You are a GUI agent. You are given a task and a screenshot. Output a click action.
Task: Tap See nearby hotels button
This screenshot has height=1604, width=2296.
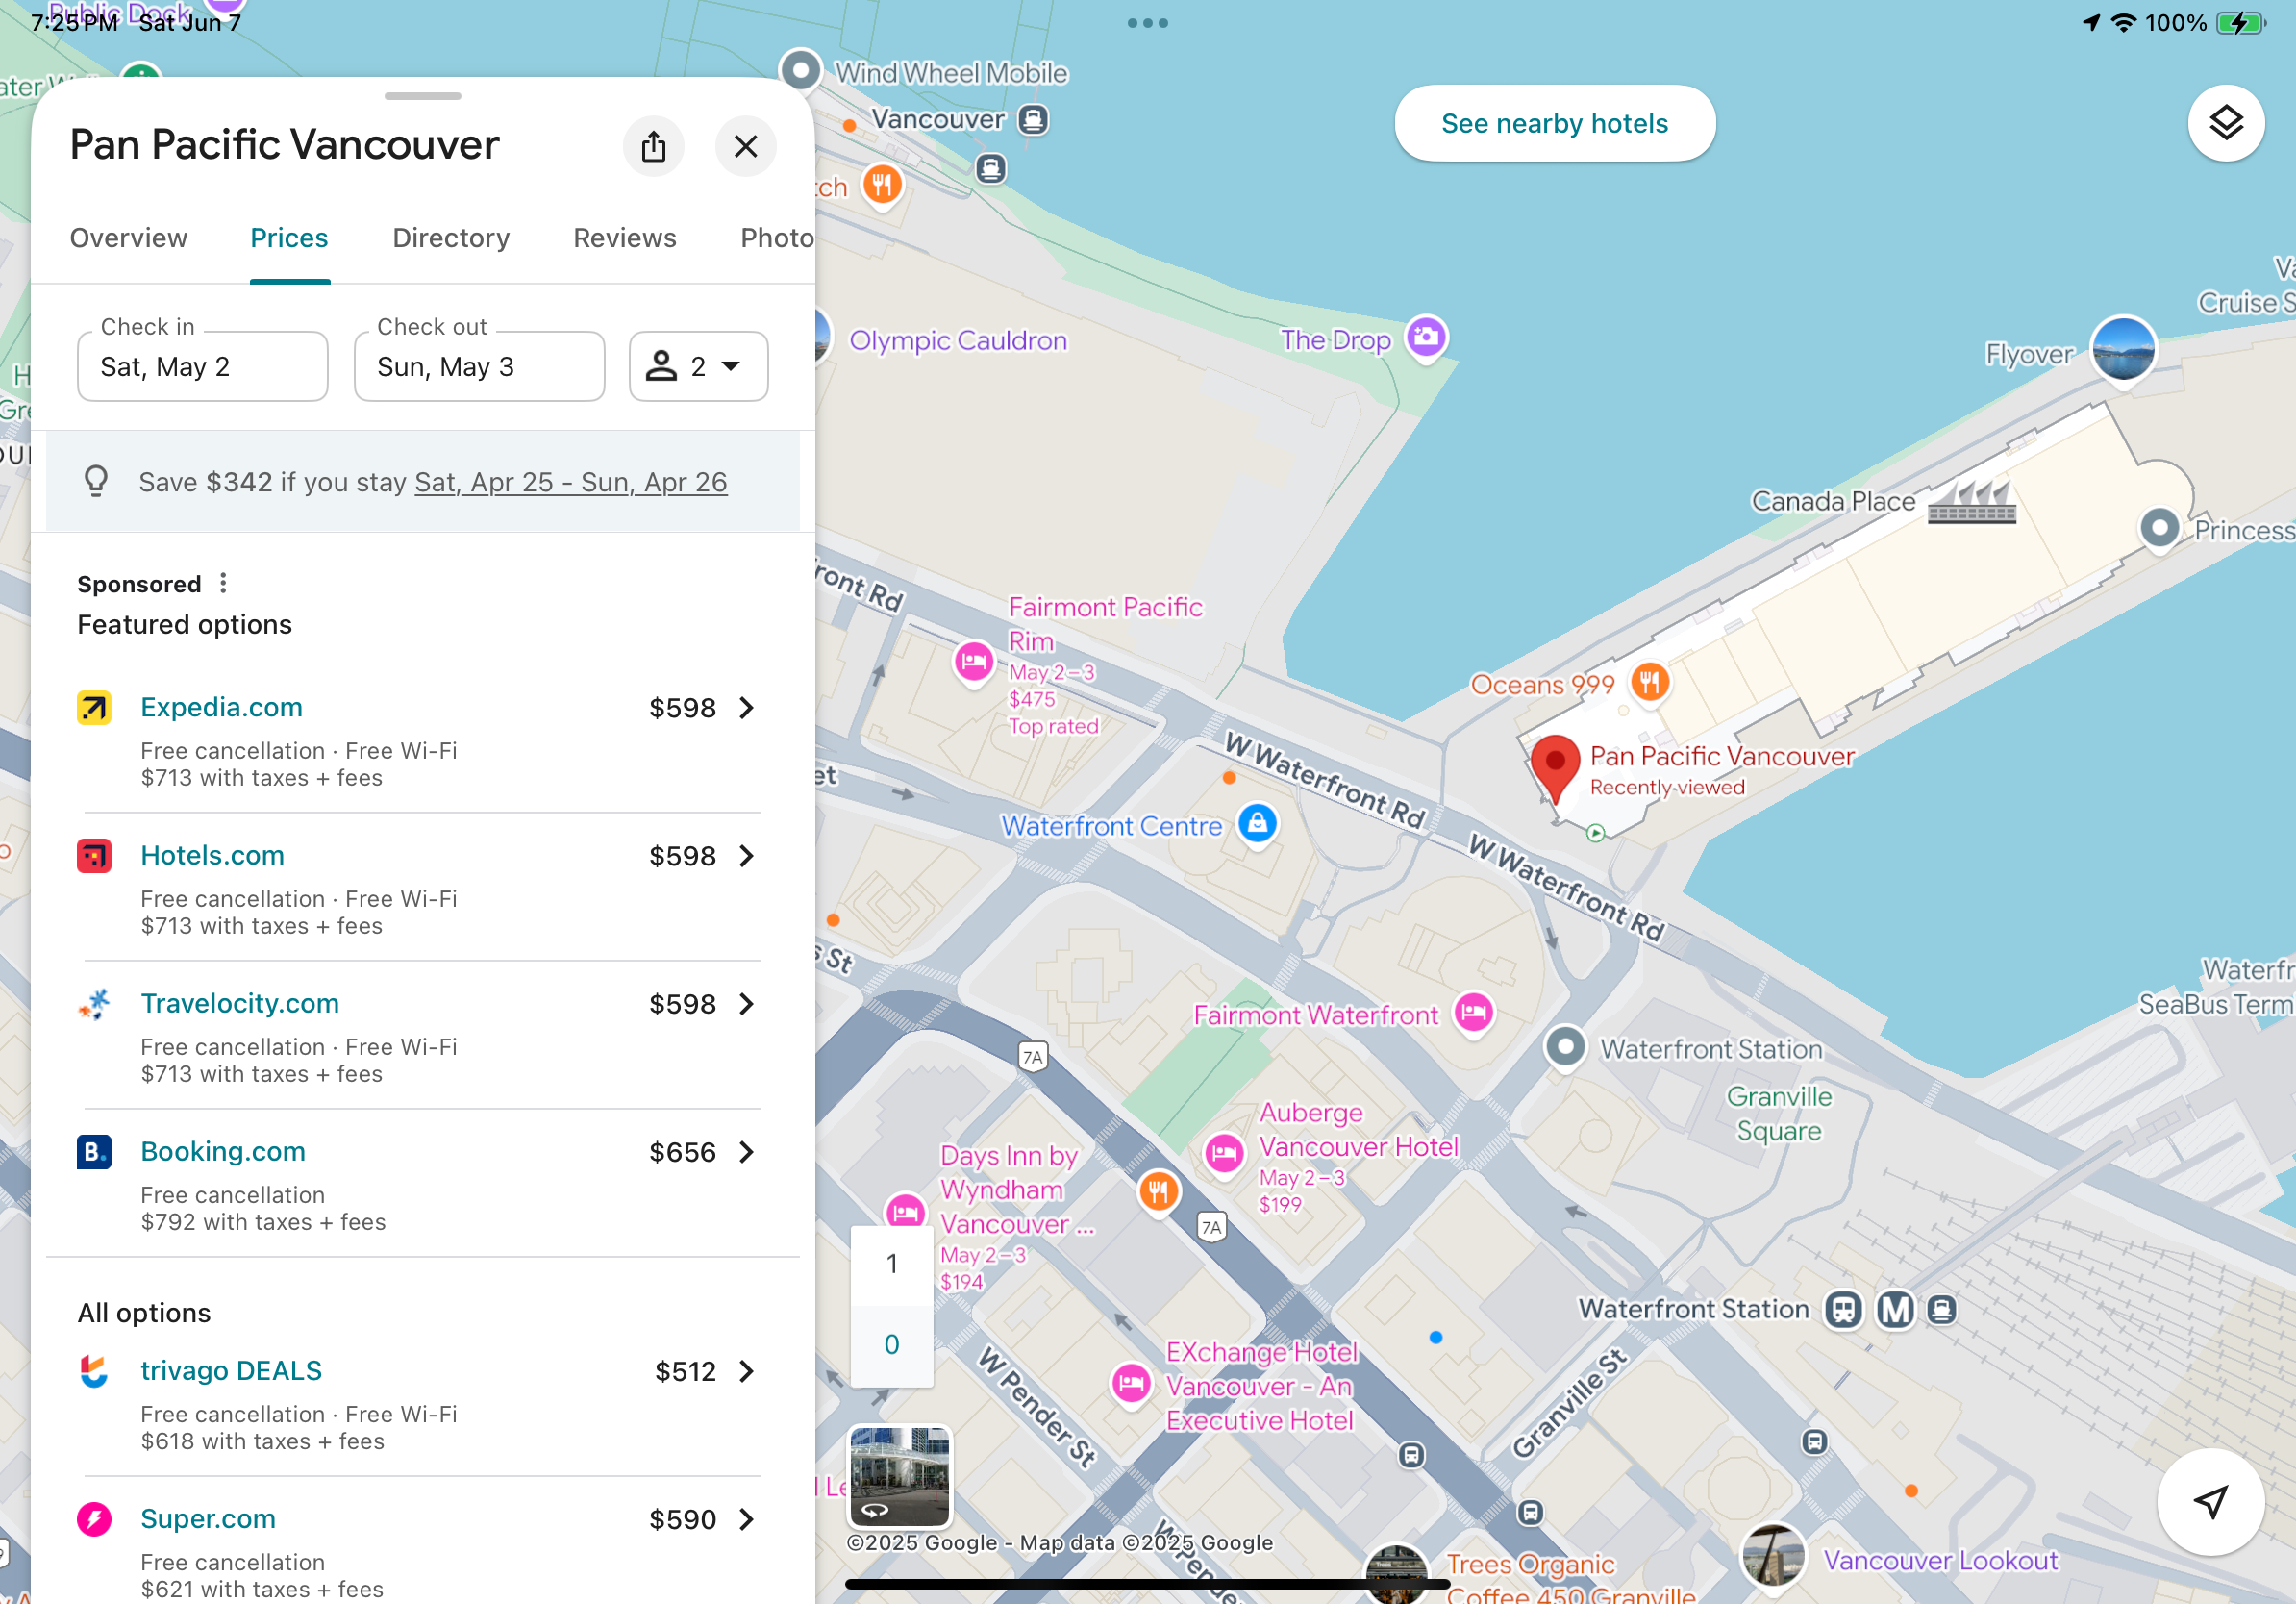coord(1554,123)
